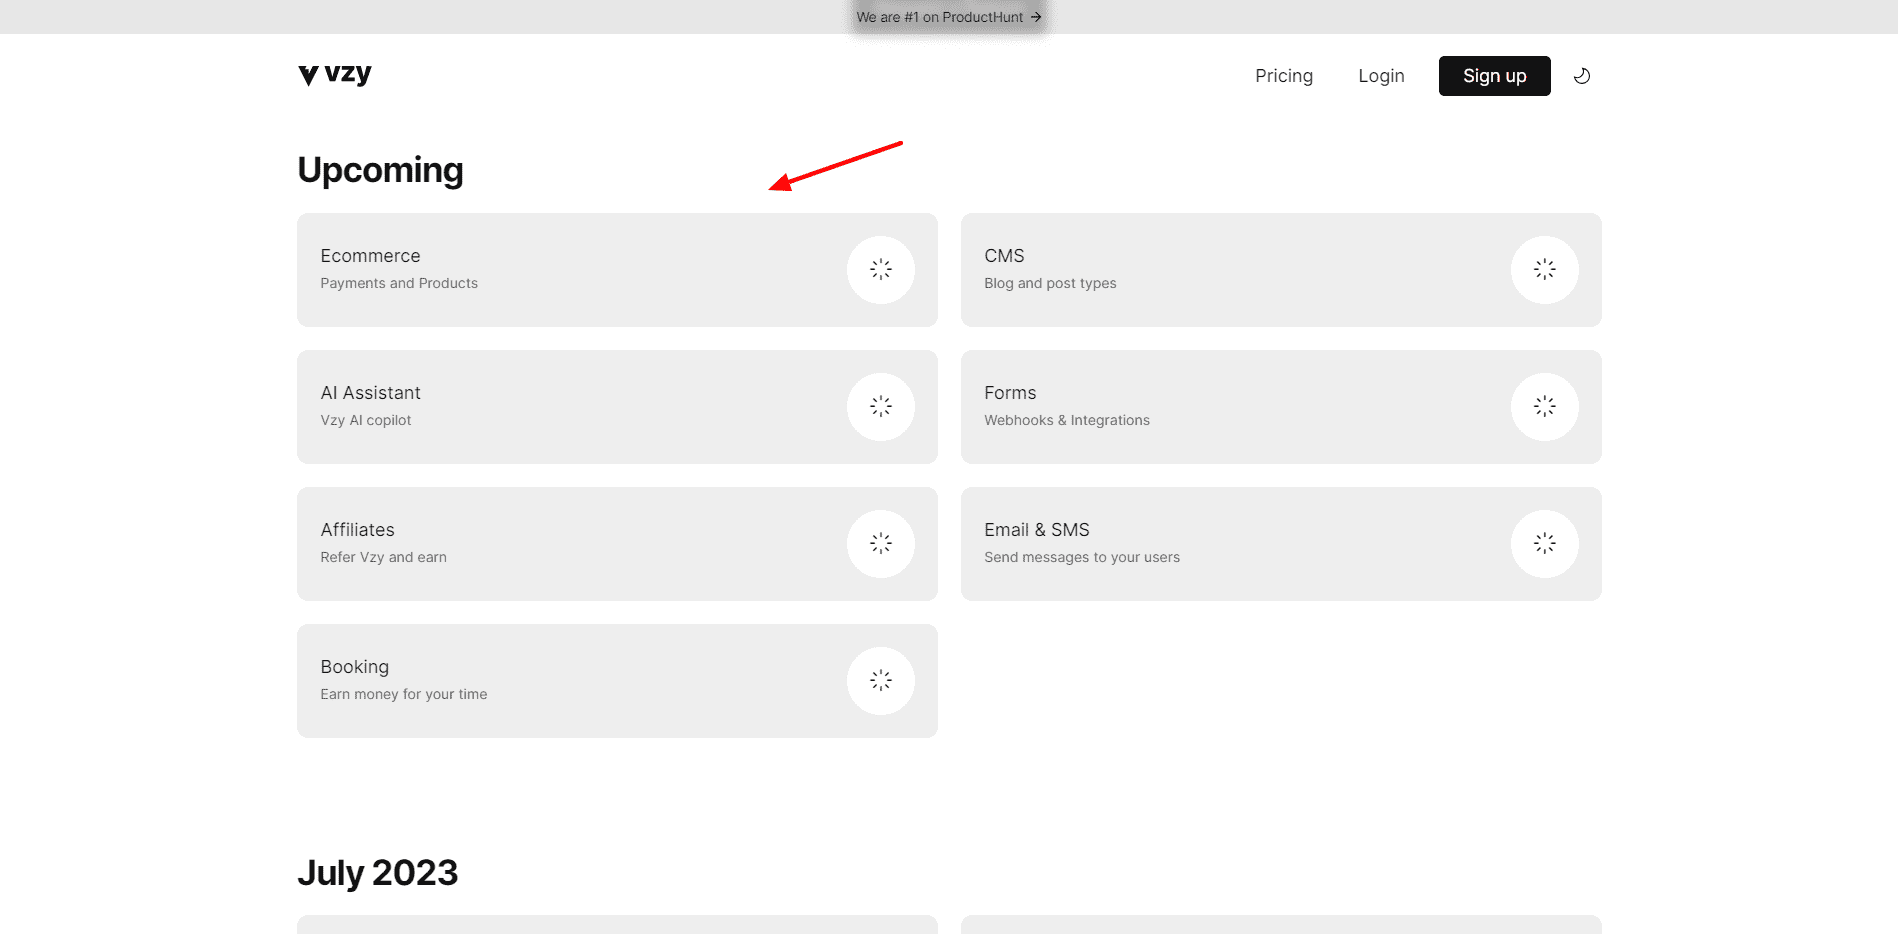1898x934 pixels.
Task: Click the Email & SMS spinner icon
Action: point(1545,544)
